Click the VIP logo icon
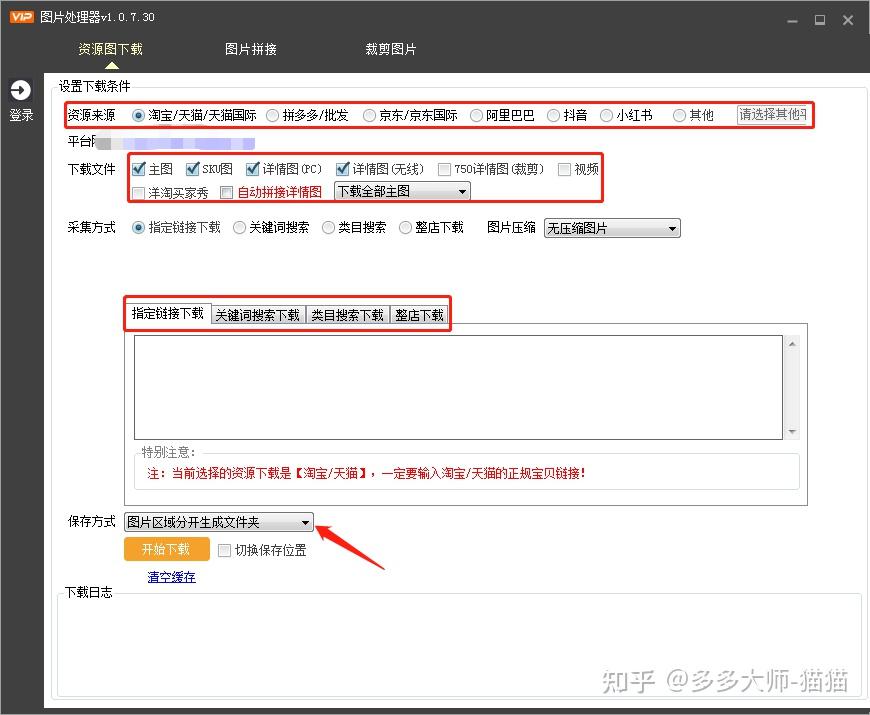Image resolution: width=870 pixels, height=715 pixels. pos(21,18)
